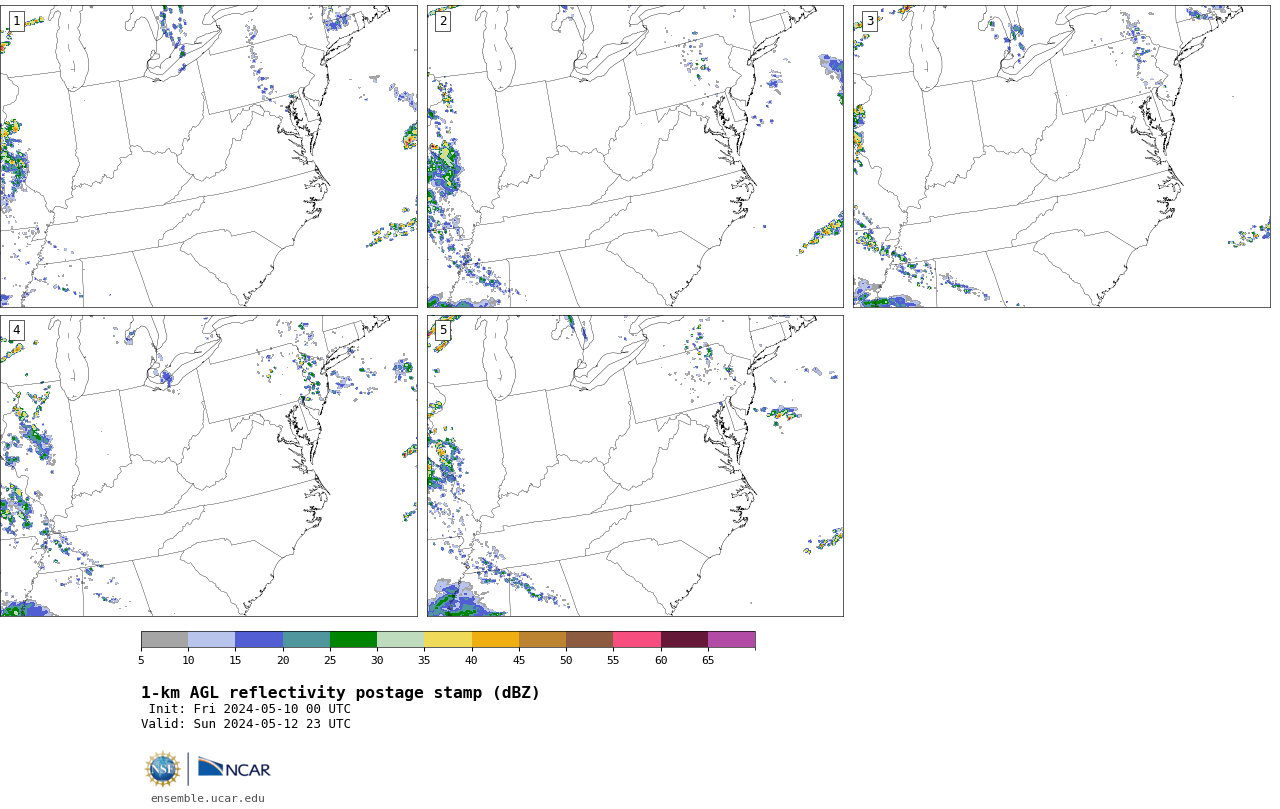Click the colorbar tick label 5

pos(141,660)
